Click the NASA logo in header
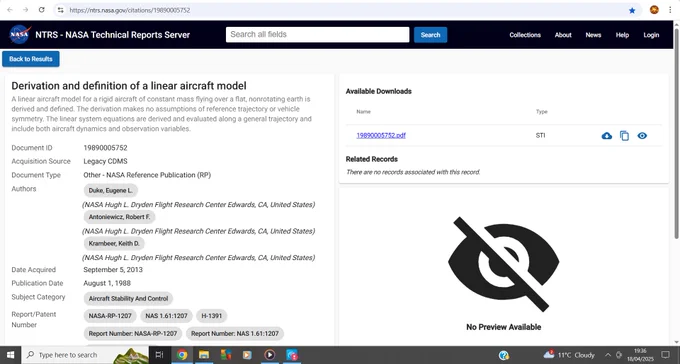Viewport: 680px width, 364px height. tap(20, 35)
